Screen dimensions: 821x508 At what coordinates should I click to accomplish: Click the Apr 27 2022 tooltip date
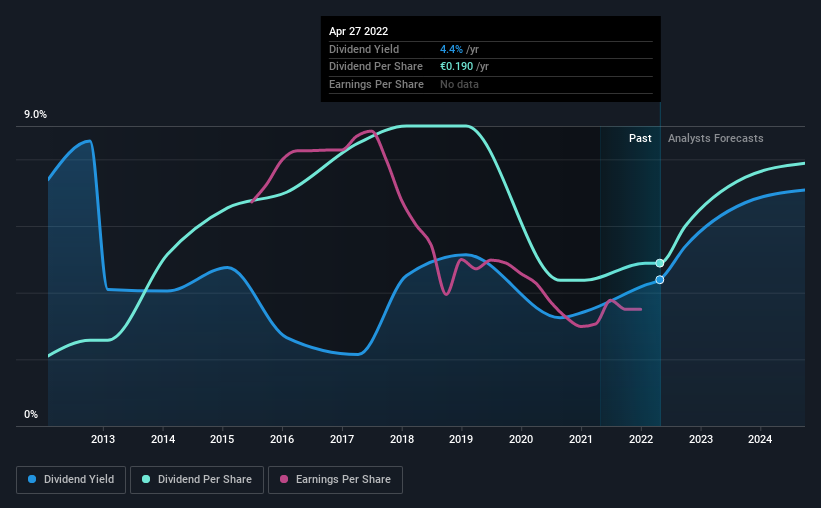pos(358,31)
